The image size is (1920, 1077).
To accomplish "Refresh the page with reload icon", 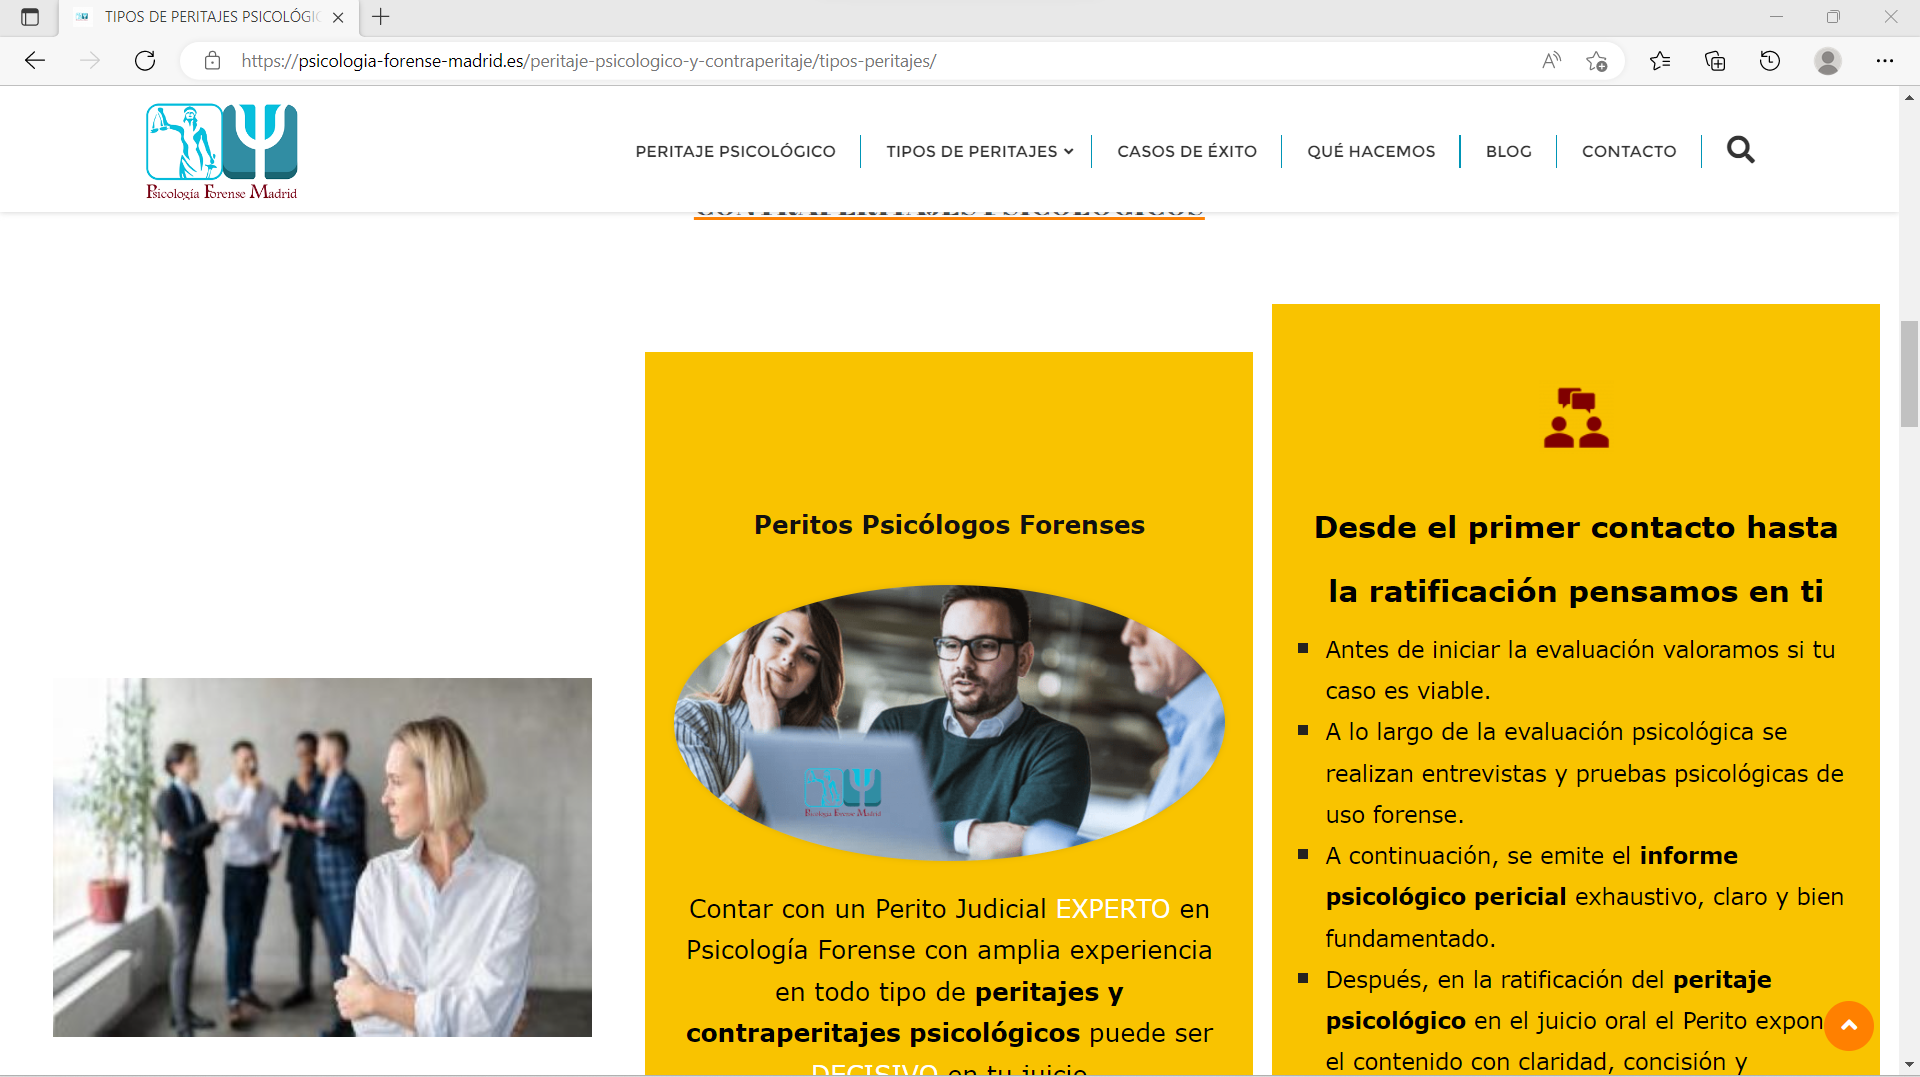I will coord(145,61).
